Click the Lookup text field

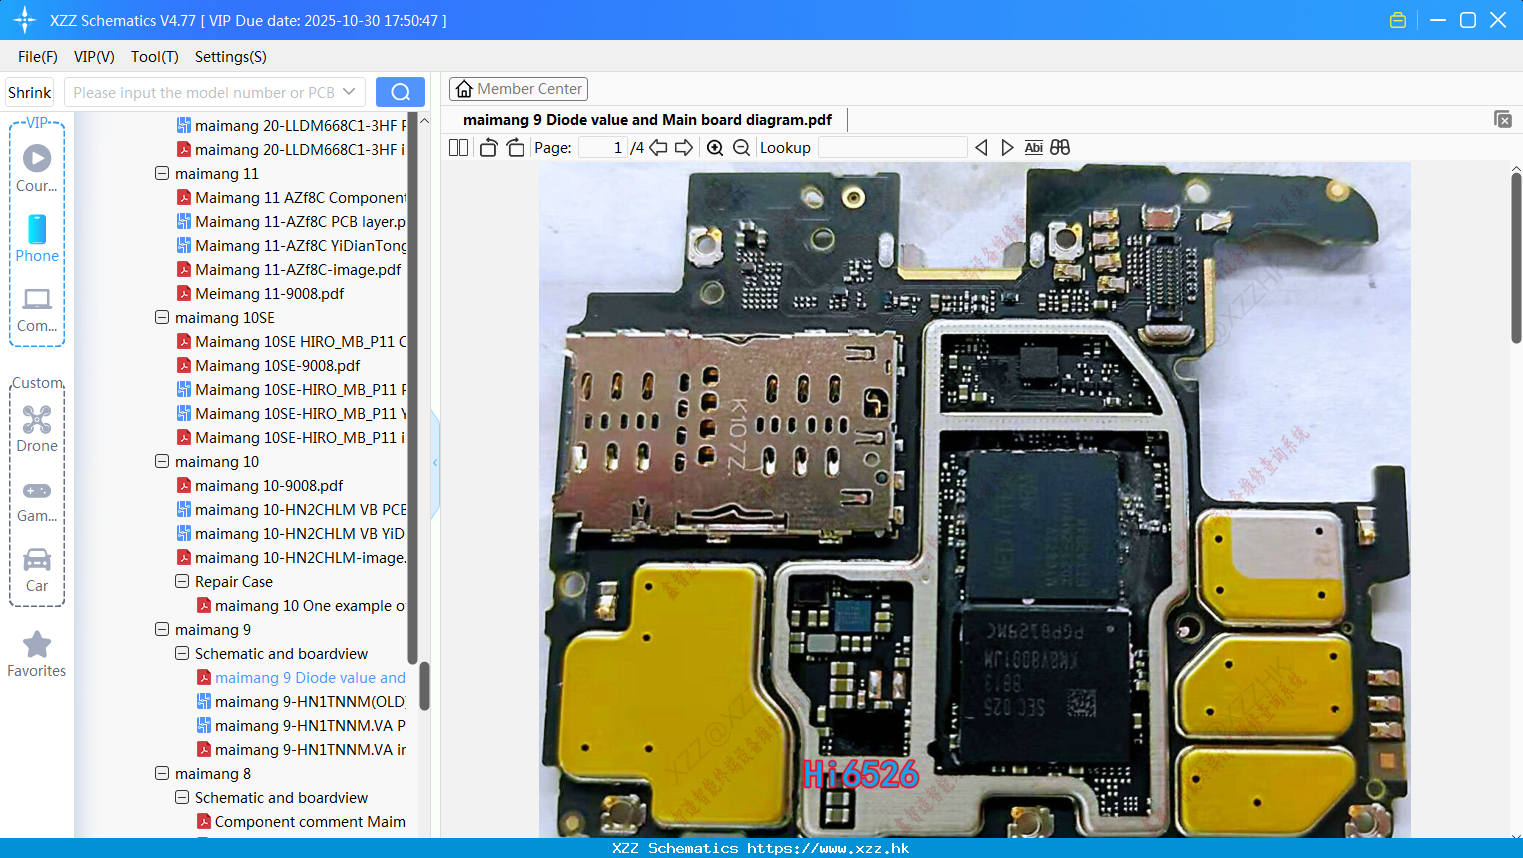(x=892, y=147)
